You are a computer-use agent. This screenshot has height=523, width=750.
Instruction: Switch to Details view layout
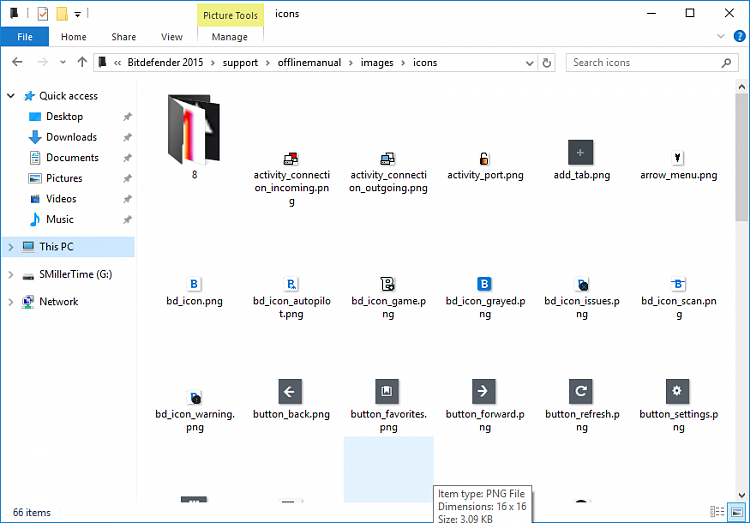click(717, 512)
